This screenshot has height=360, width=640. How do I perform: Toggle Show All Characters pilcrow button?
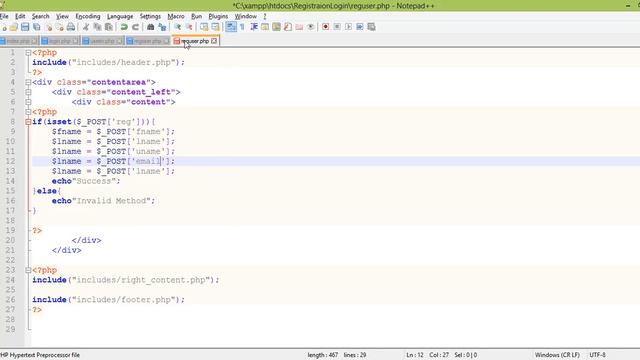point(242,27)
